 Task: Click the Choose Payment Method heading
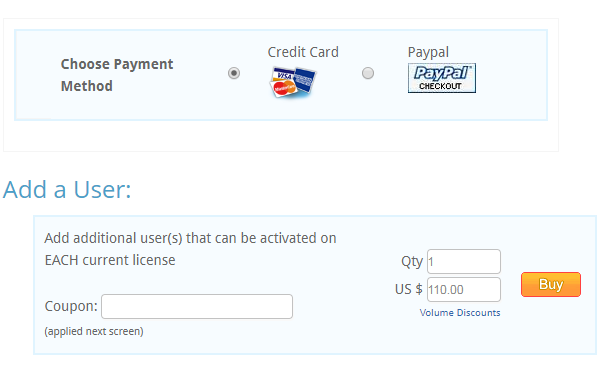click(x=117, y=75)
